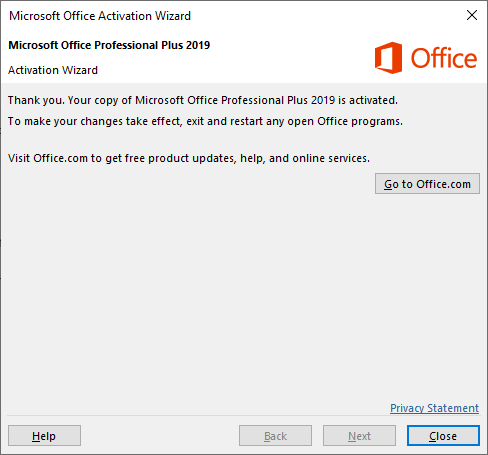This screenshot has height=455, width=488.
Task: Dismiss the wizard with the Close button
Action: 443,436
